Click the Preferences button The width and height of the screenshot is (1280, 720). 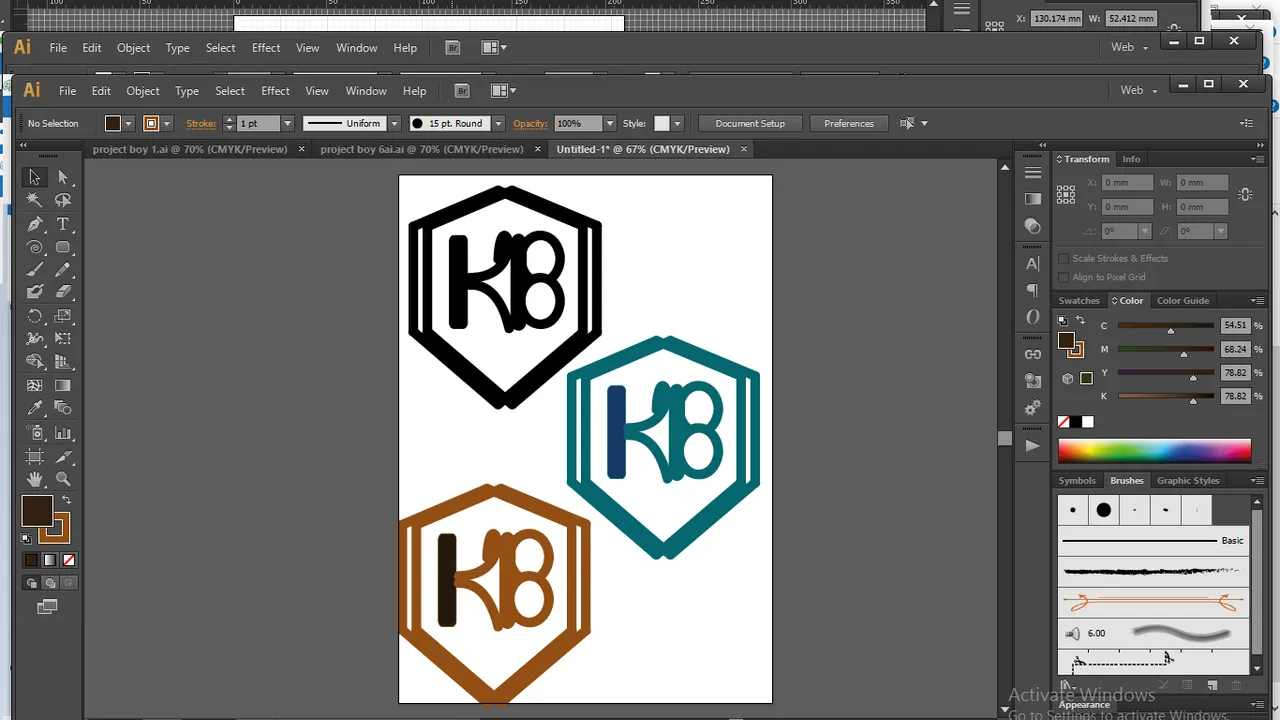[849, 123]
